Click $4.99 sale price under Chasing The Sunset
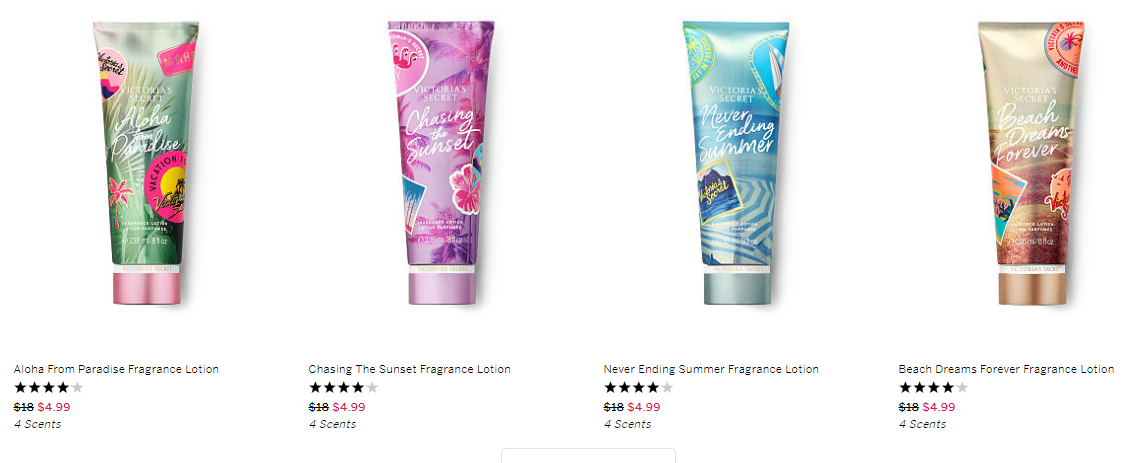The height and width of the screenshot is (463, 1122). (x=348, y=407)
